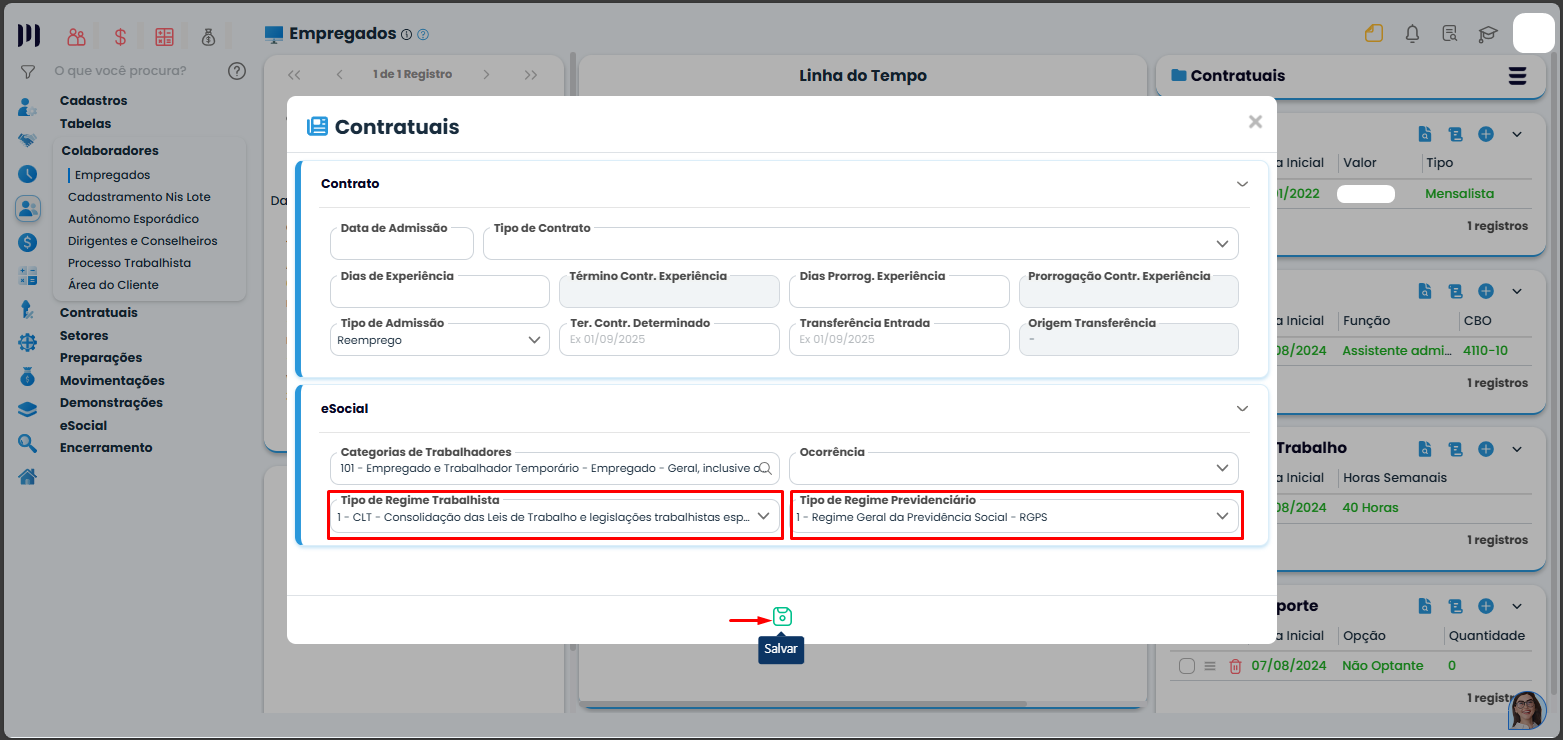The height and width of the screenshot is (740, 1563).
Task: Select the clock icon in the left sidebar
Action: pos(28,174)
